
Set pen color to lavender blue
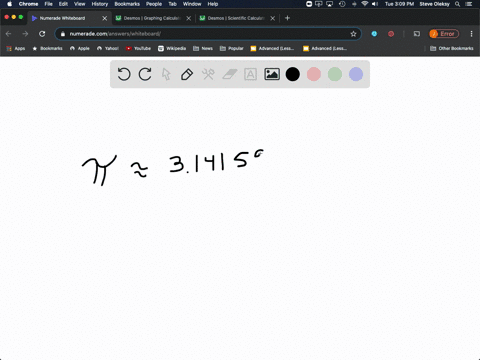coord(356,74)
